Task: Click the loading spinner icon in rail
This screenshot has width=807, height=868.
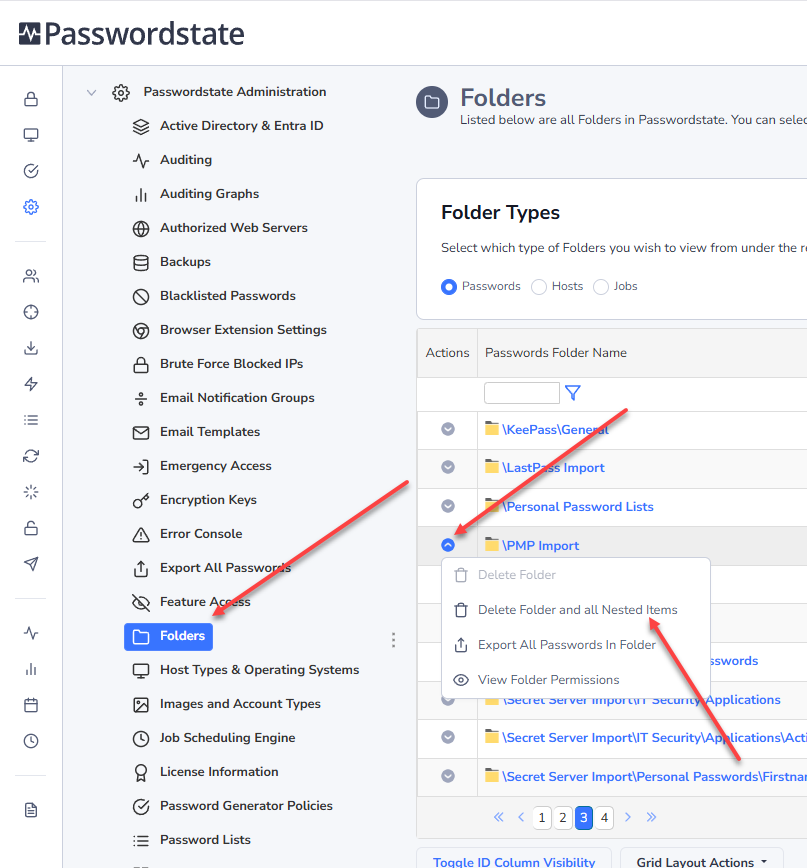Action: 31,492
